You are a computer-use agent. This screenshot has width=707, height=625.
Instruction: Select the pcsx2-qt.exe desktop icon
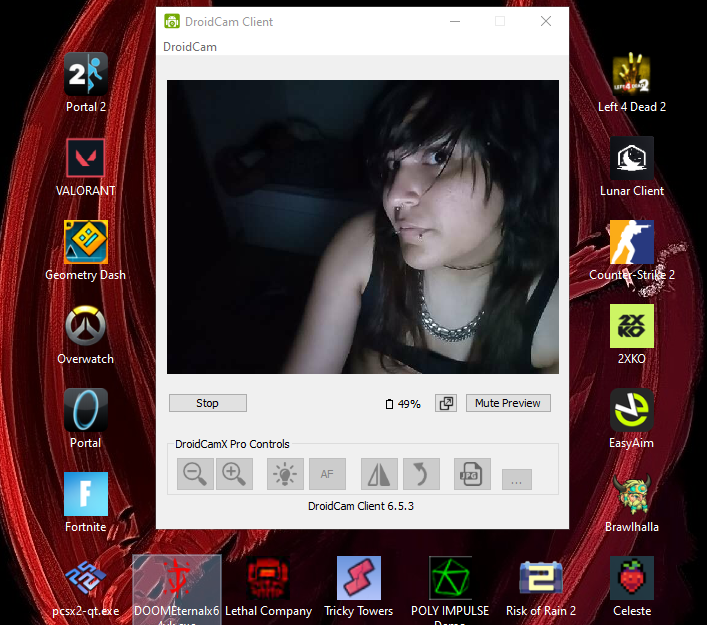[x=86, y=588]
